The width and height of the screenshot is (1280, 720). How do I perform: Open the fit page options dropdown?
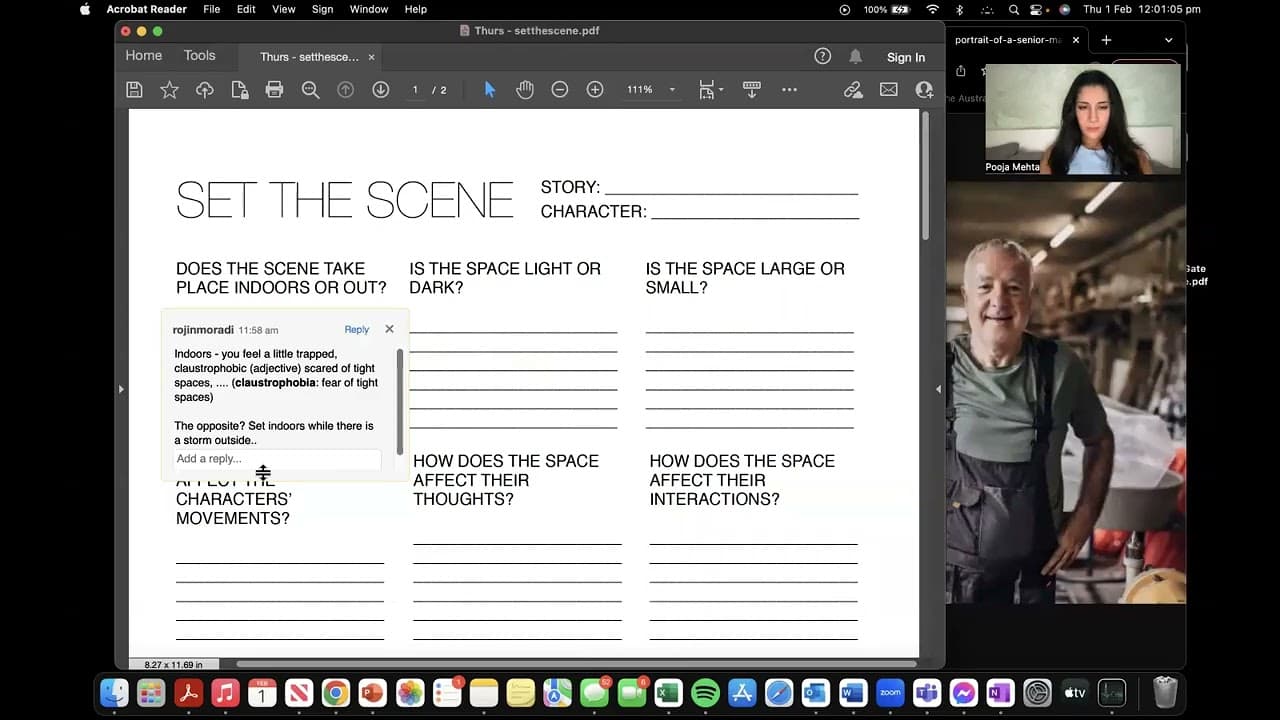(711, 90)
